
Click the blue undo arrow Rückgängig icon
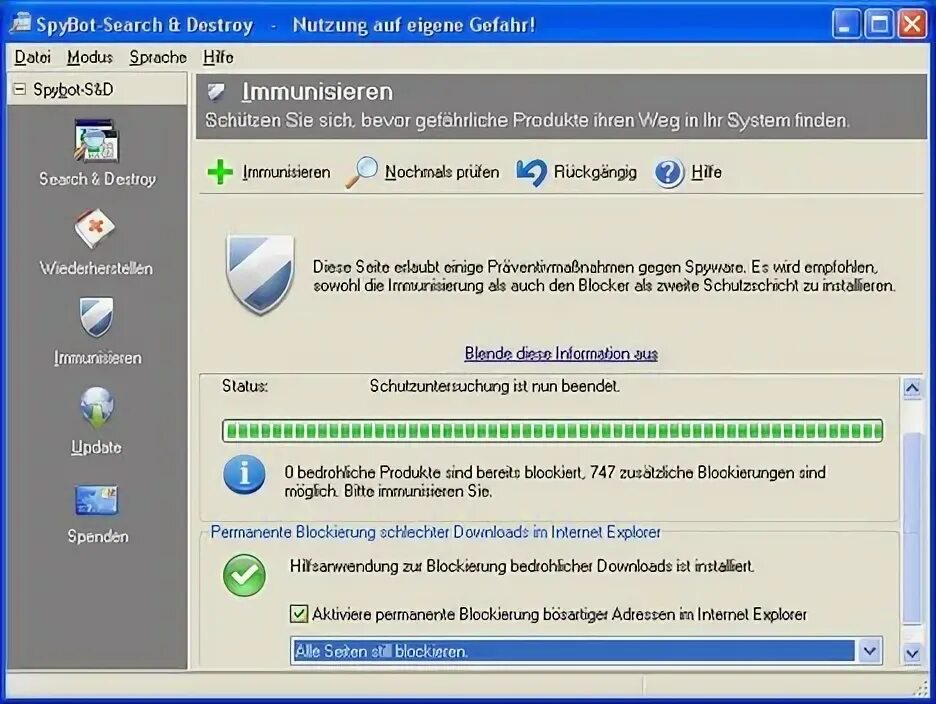(531, 173)
